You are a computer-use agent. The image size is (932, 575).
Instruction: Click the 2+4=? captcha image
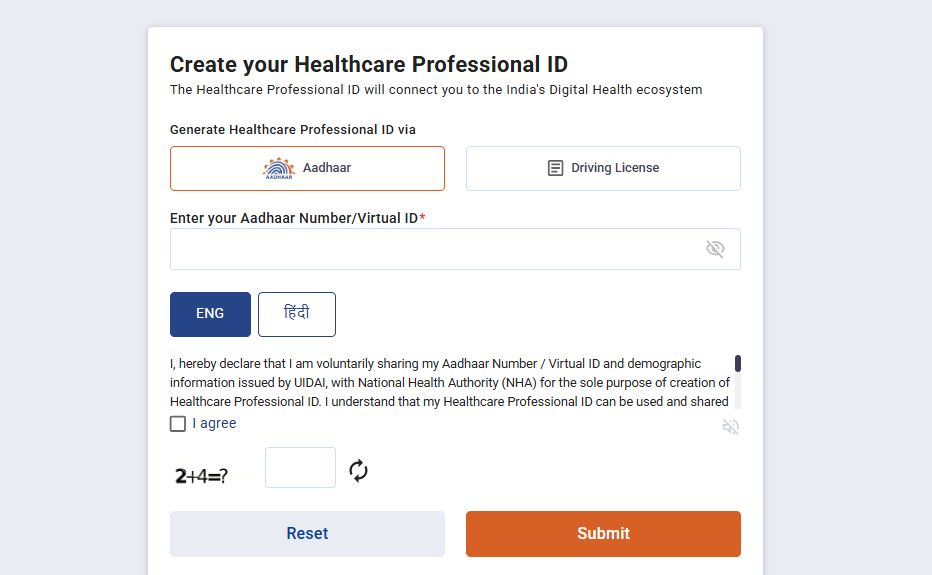click(x=201, y=476)
